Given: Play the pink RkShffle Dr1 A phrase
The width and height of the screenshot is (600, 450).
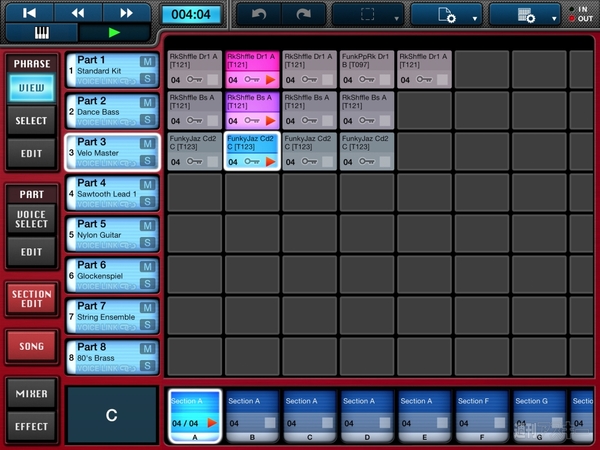Looking at the screenshot, I should coord(271,80).
